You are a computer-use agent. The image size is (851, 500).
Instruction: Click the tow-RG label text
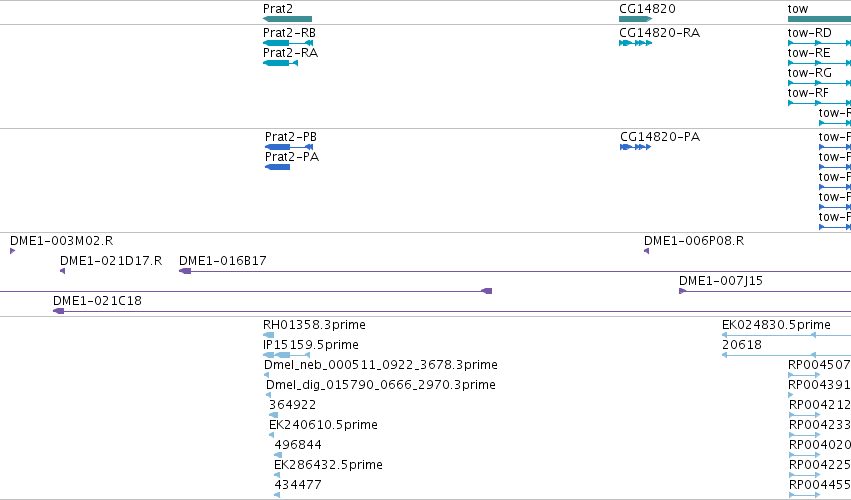(x=810, y=73)
